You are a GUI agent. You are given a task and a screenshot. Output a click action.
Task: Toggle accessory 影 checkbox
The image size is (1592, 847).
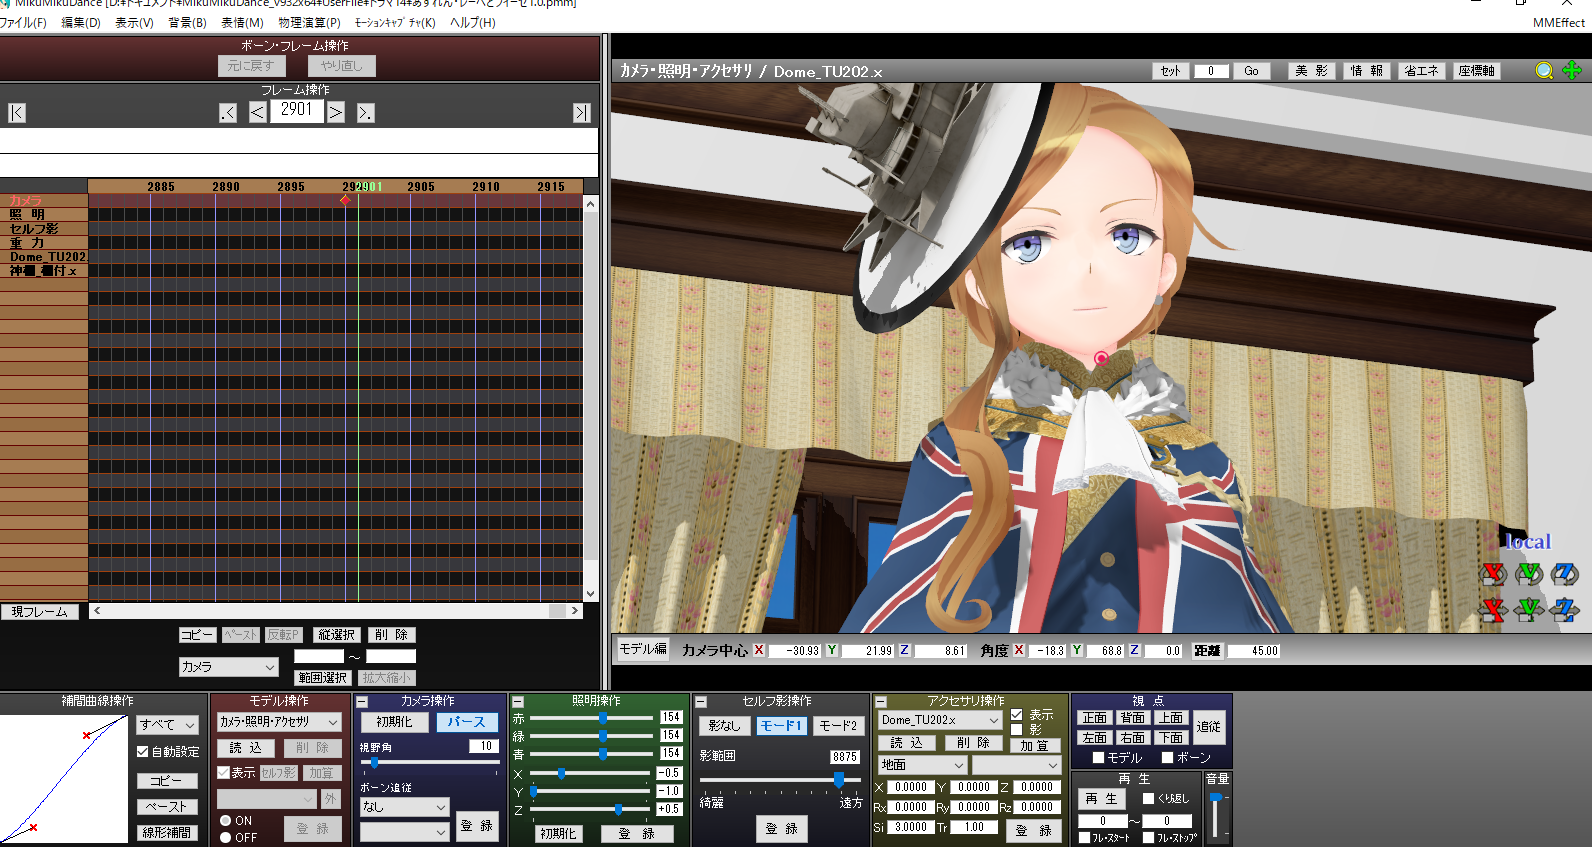pos(1016,730)
